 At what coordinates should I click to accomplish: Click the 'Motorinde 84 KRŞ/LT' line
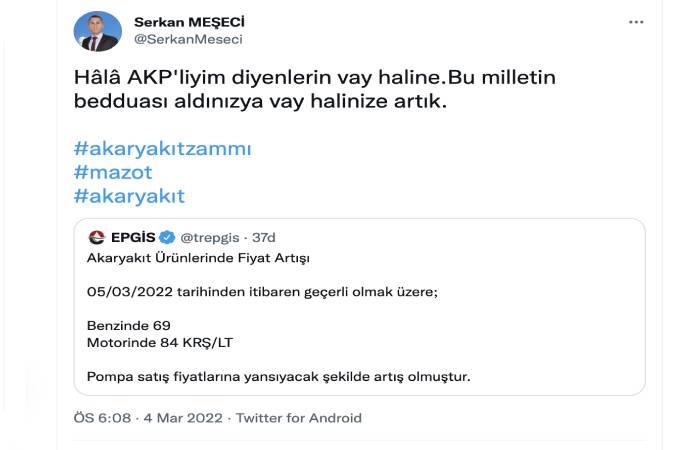click(160, 342)
